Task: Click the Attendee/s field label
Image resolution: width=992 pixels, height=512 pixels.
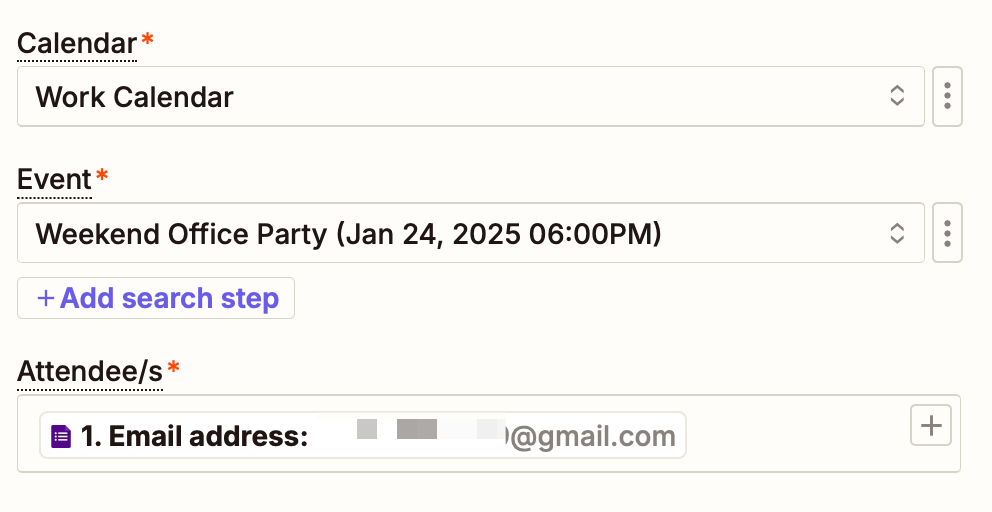Action: click(x=90, y=372)
